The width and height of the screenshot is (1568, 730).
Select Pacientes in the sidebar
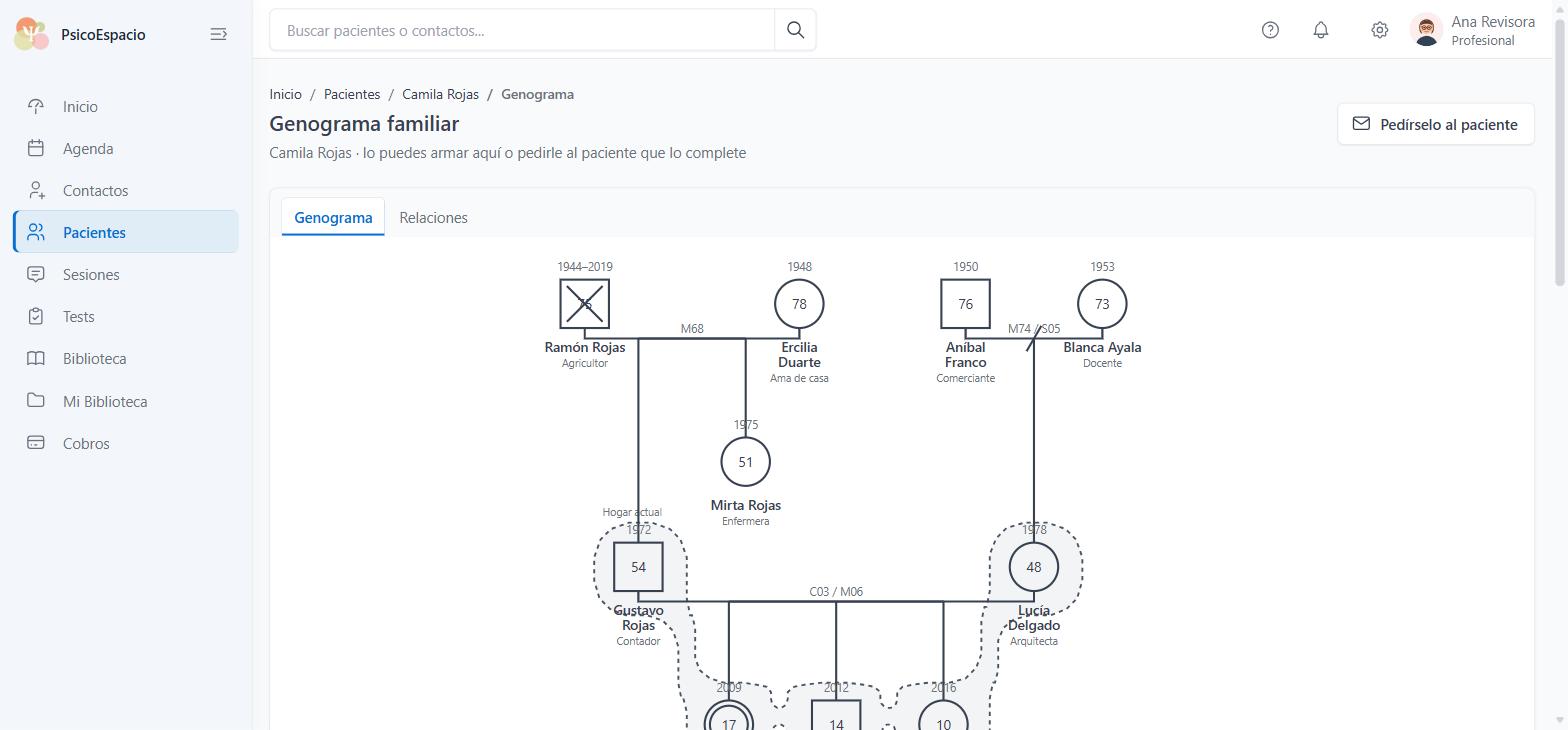coord(126,232)
